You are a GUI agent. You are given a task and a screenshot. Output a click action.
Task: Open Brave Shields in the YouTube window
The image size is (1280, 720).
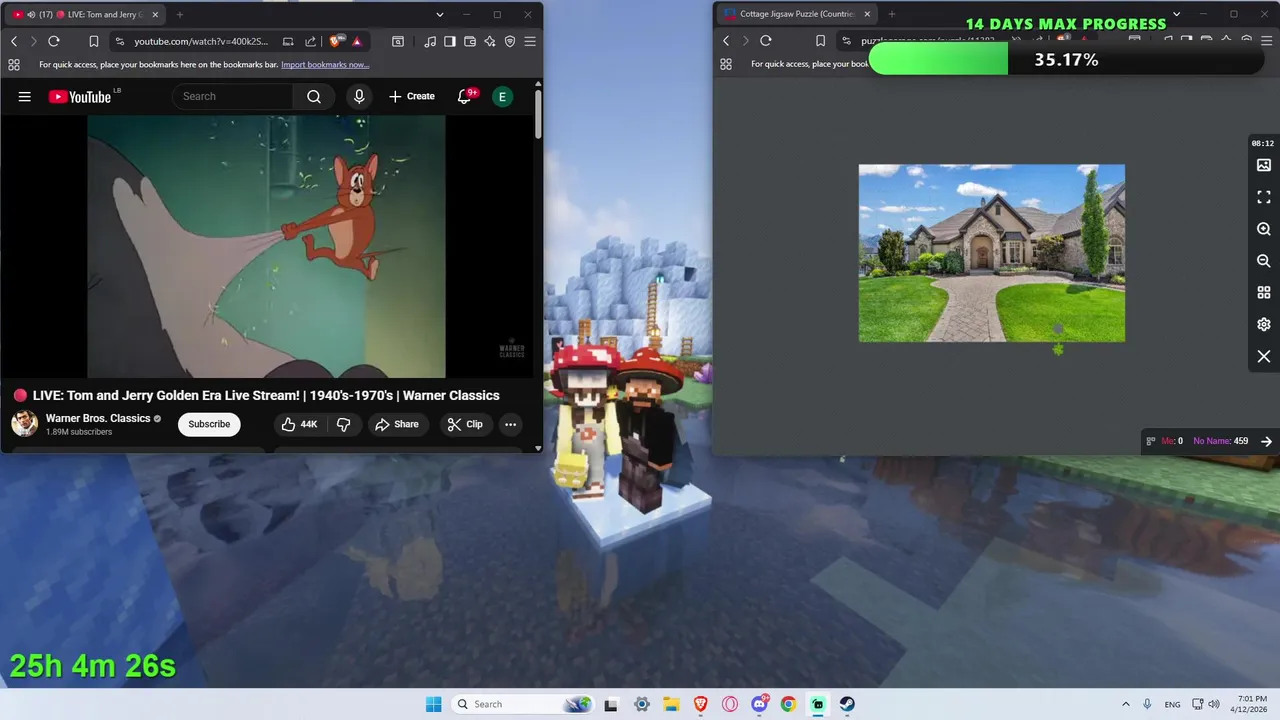(336, 41)
